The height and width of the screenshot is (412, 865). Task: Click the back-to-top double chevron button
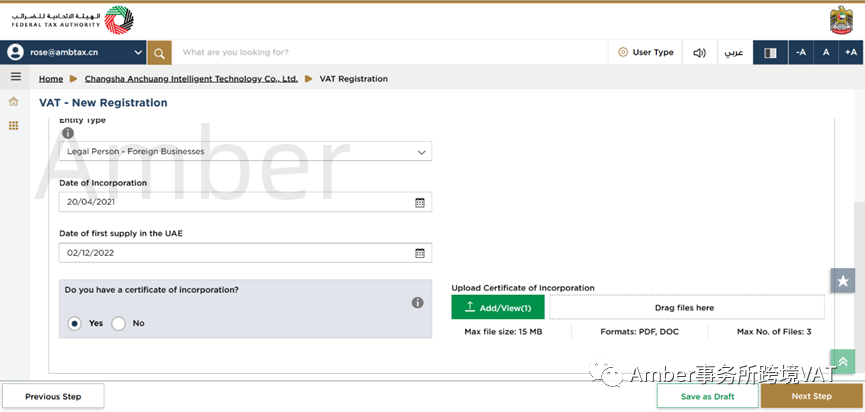pyautogui.click(x=842, y=362)
